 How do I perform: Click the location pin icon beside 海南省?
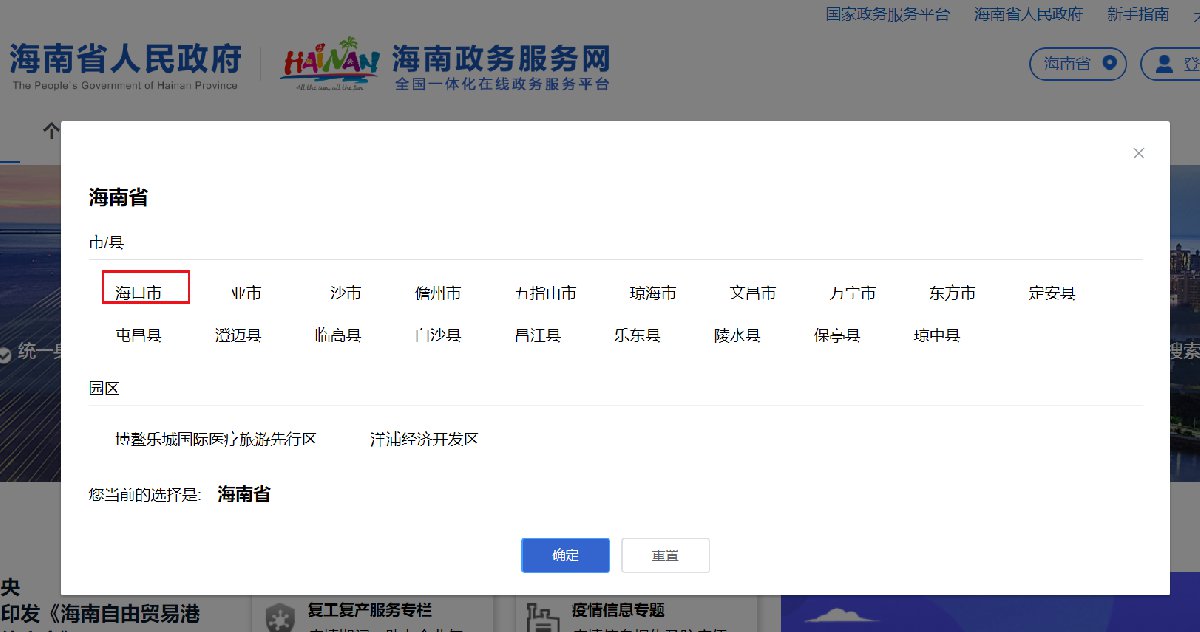click(x=1108, y=63)
